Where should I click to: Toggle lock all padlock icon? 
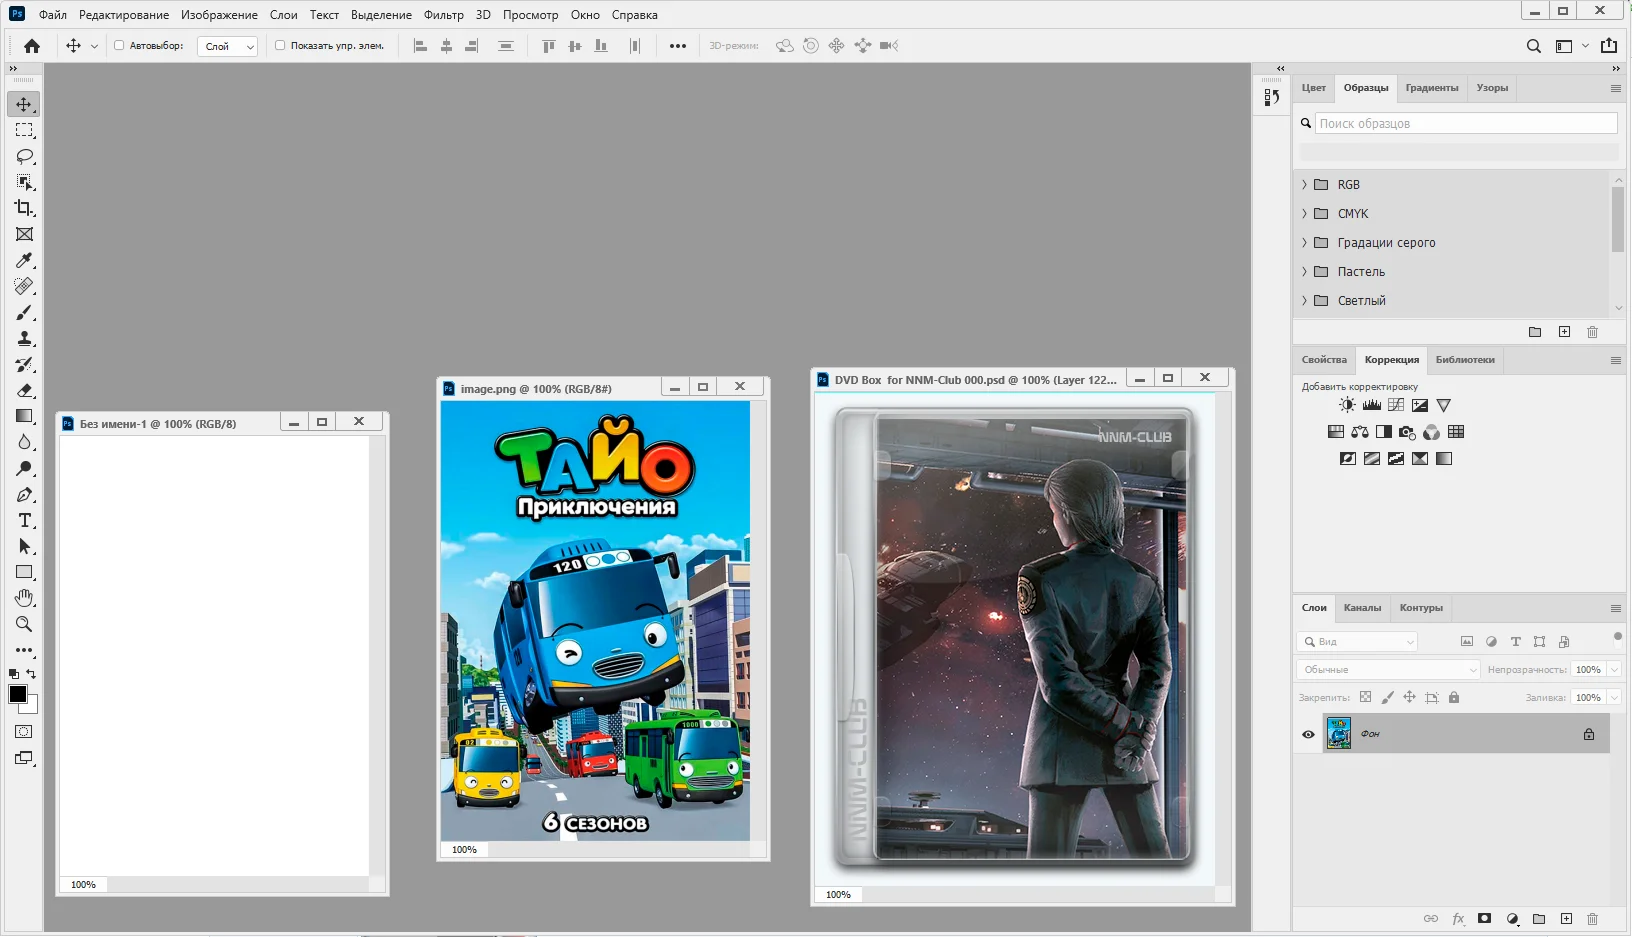[1454, 697]
